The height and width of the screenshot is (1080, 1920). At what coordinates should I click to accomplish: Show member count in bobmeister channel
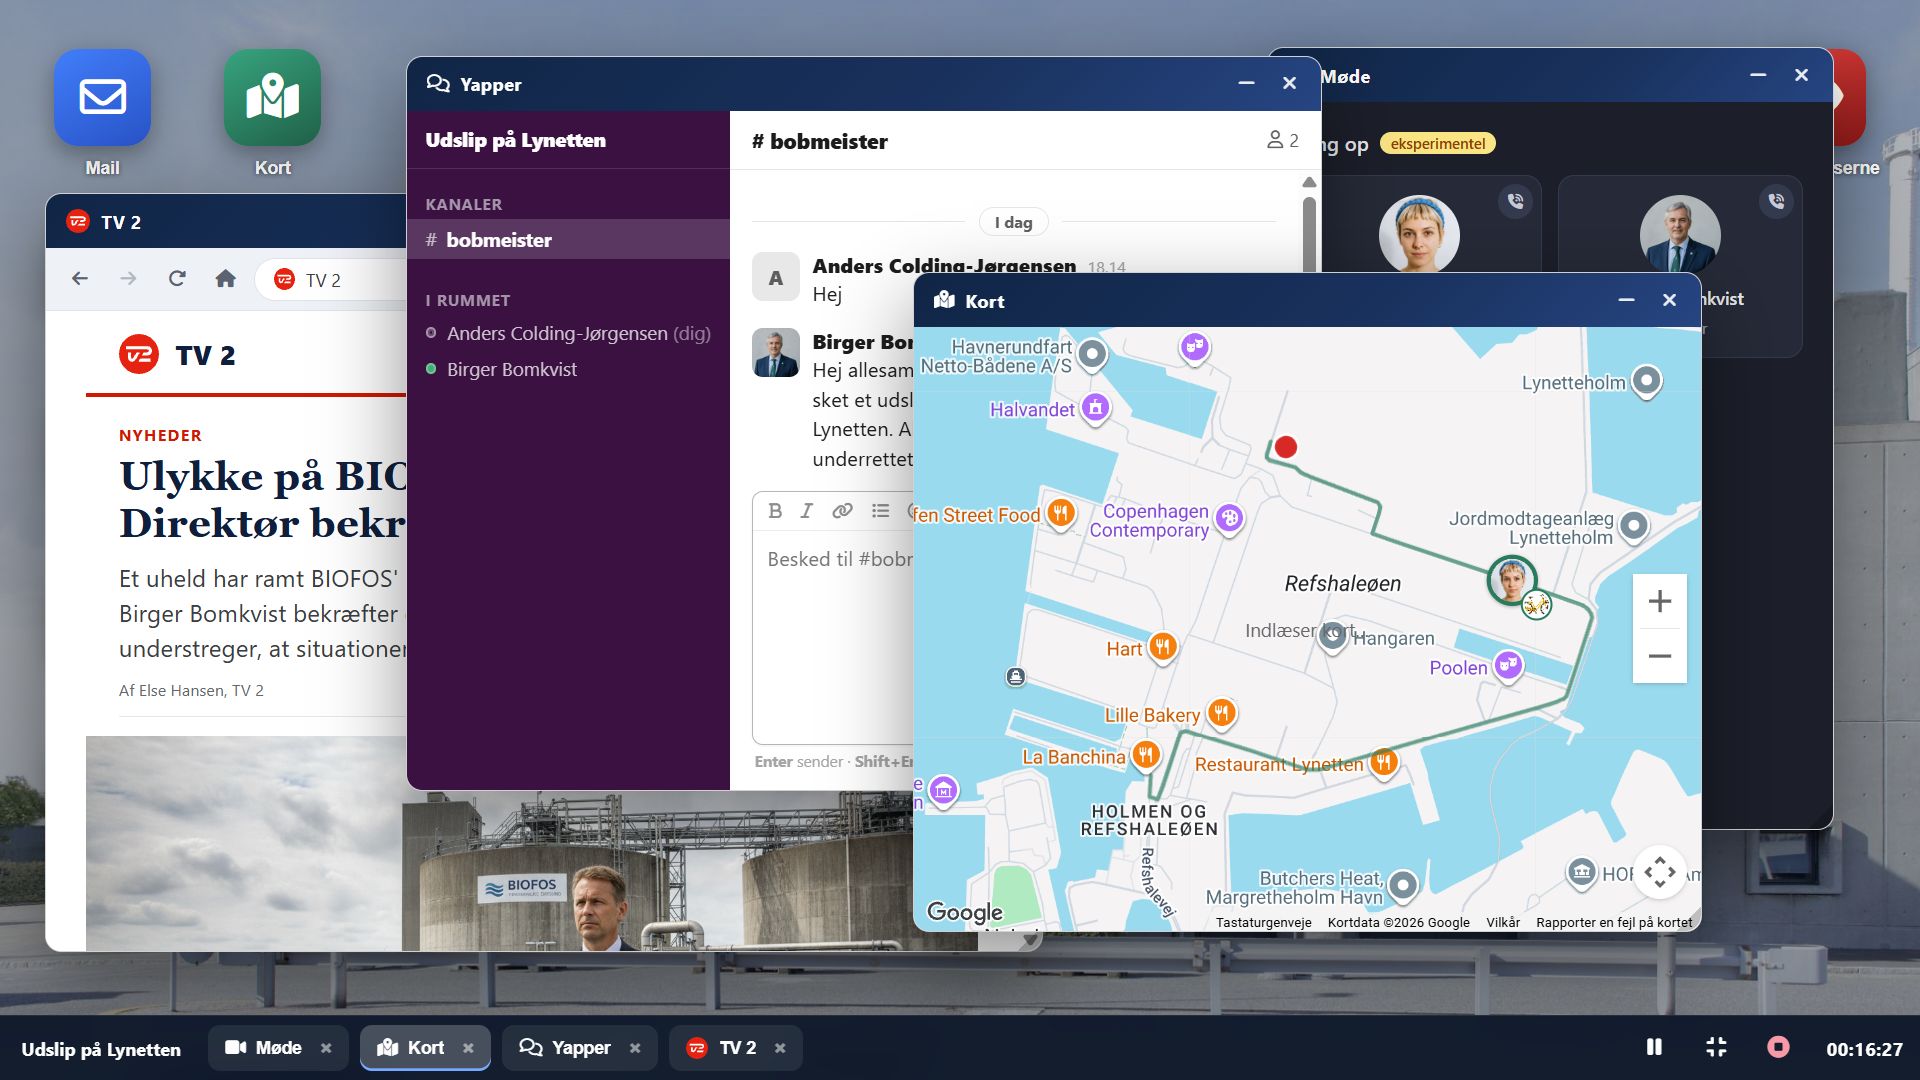pyautogui.click(x=1283, y=140)
